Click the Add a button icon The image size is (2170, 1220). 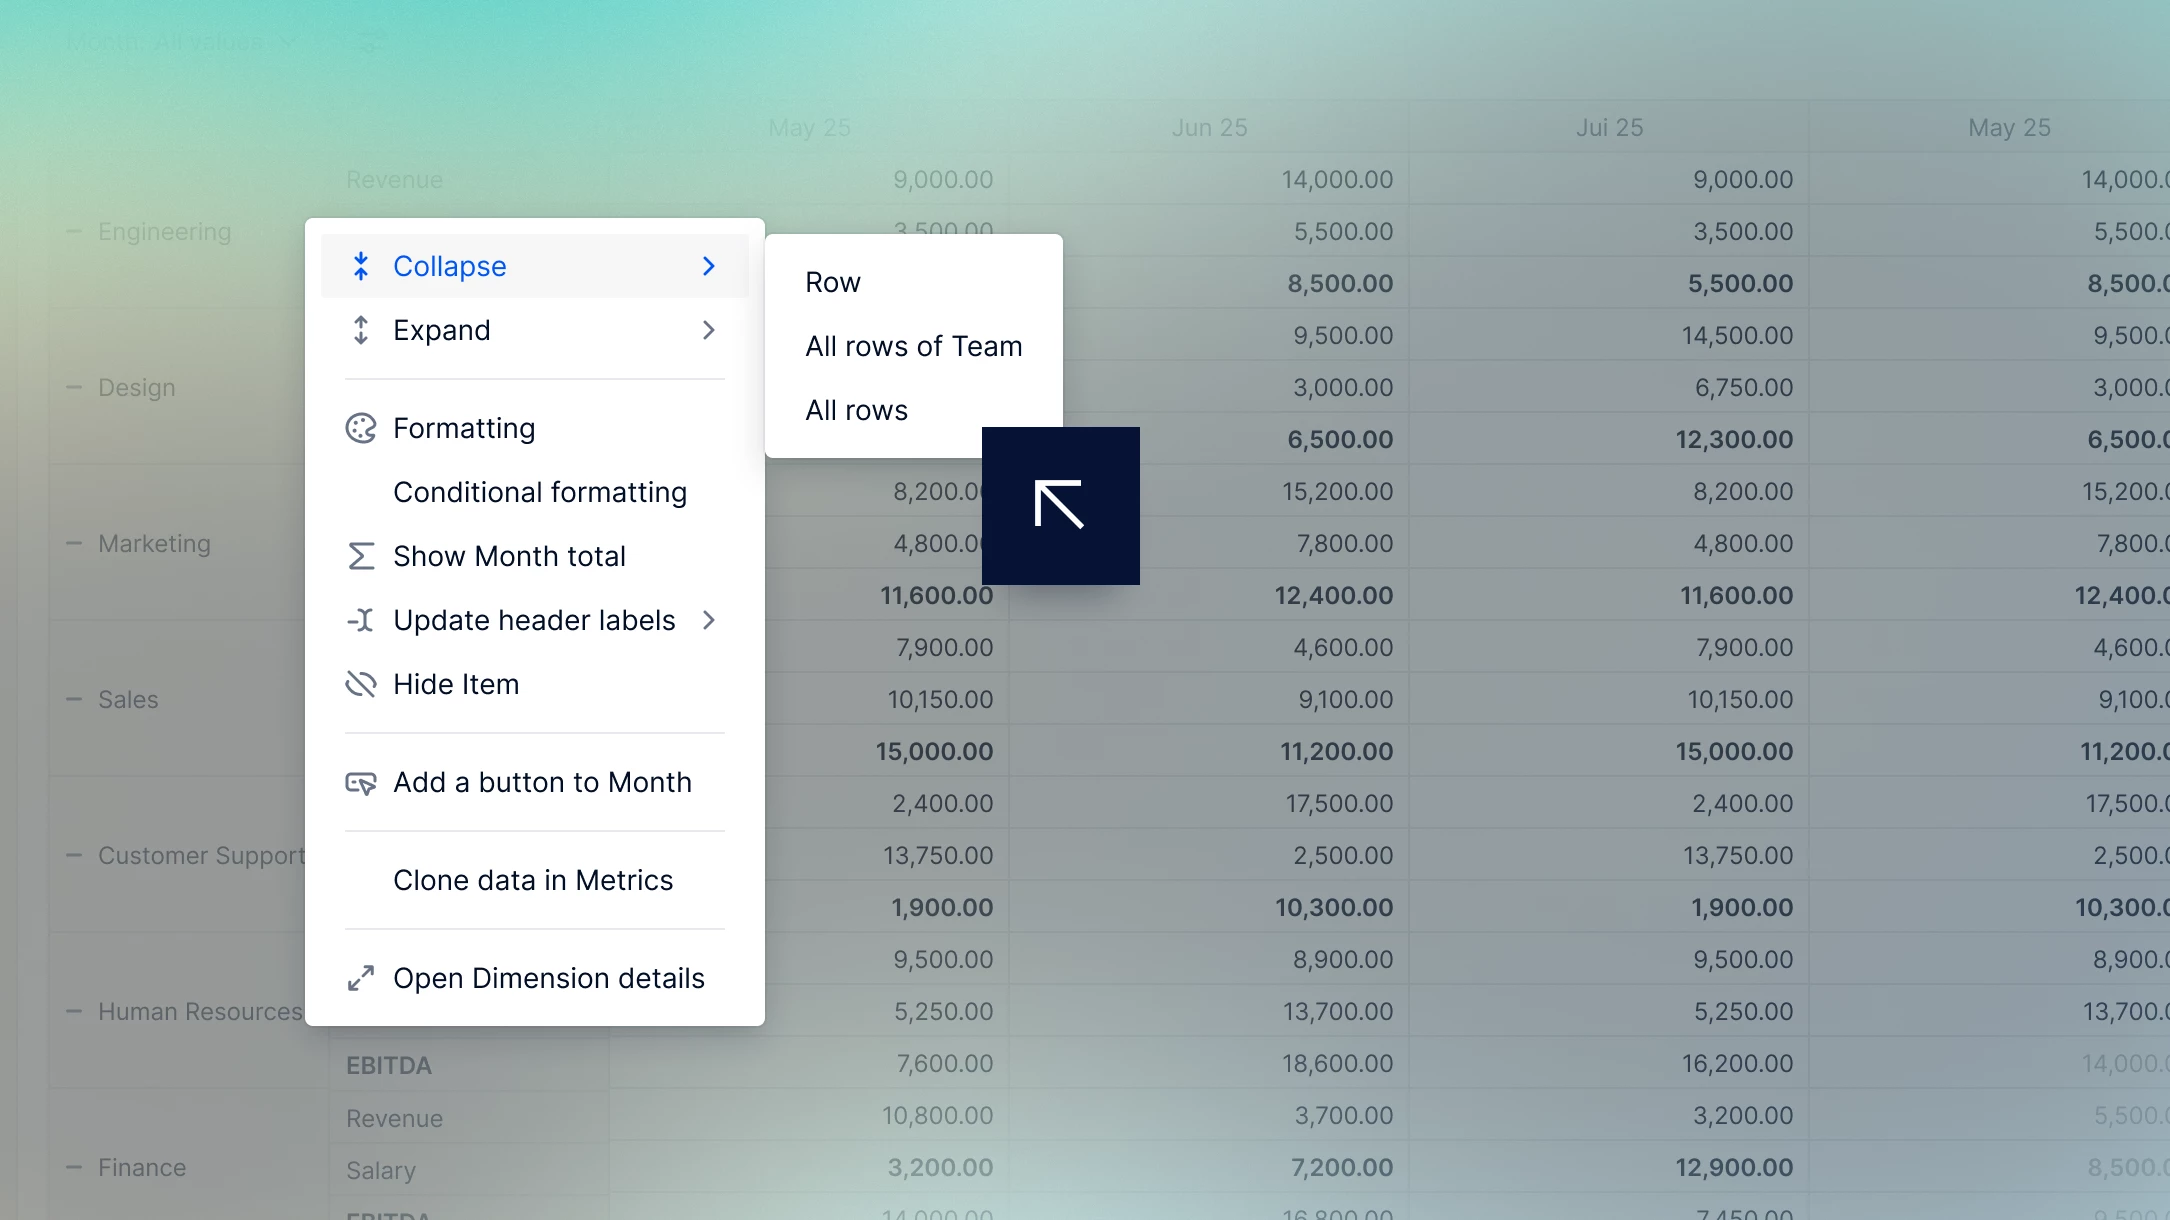(x=361, y=782)
